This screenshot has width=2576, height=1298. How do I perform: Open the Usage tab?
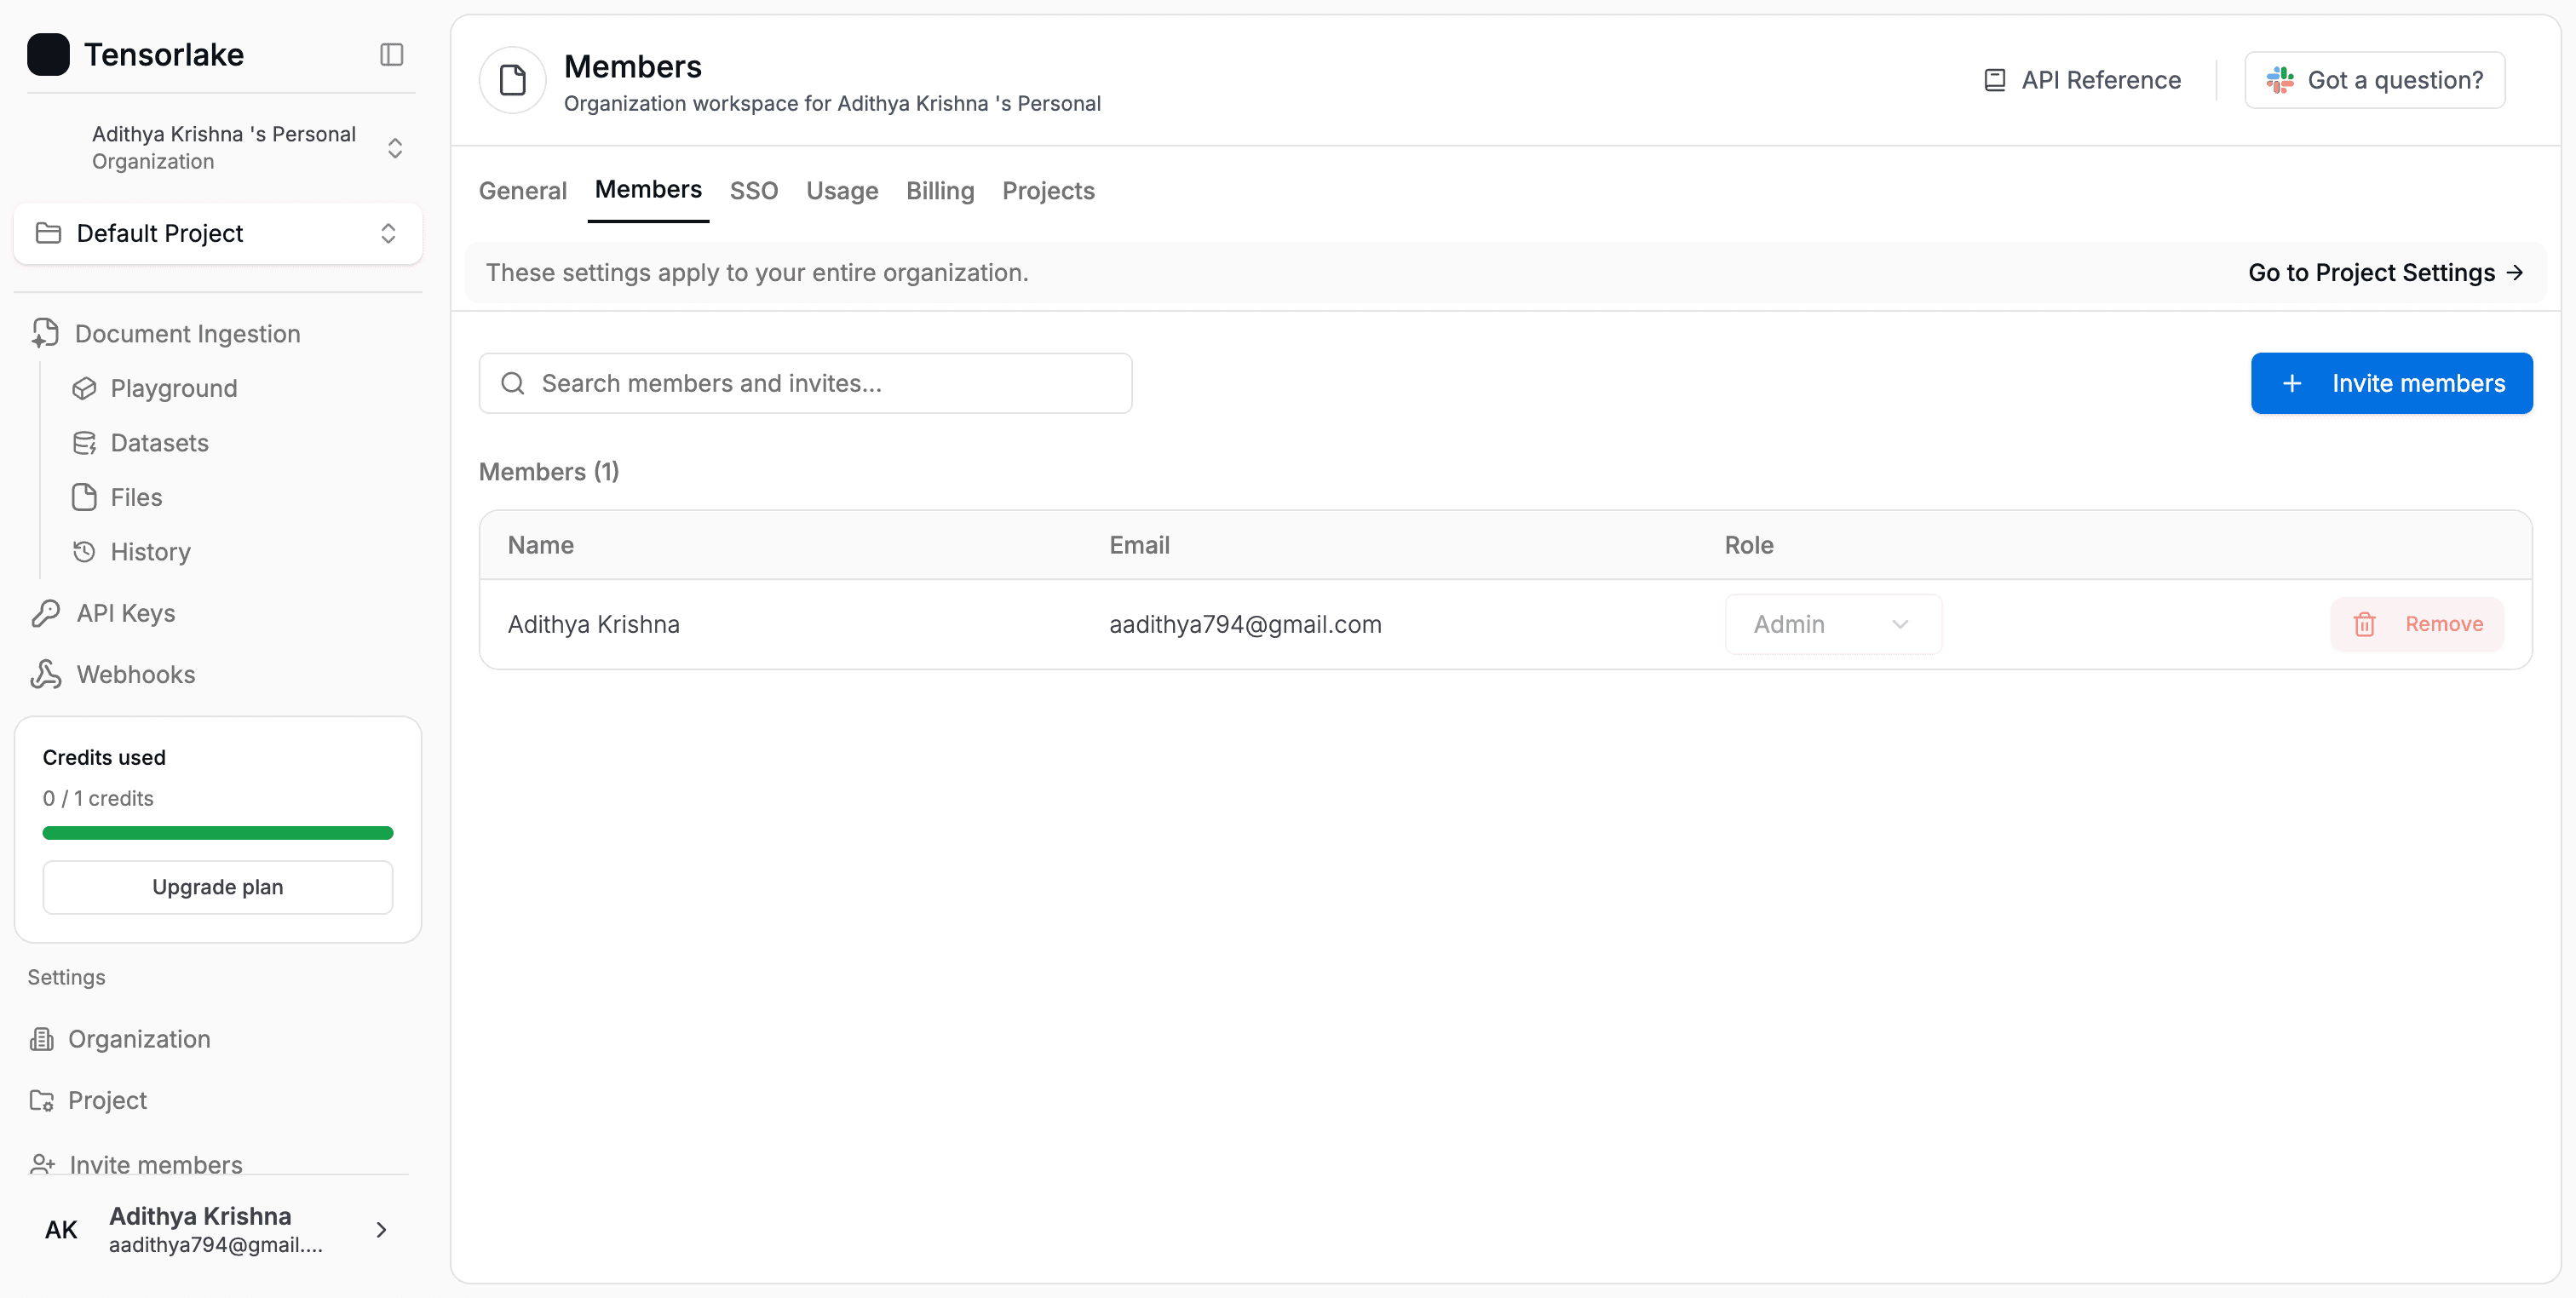coord(842,190)
